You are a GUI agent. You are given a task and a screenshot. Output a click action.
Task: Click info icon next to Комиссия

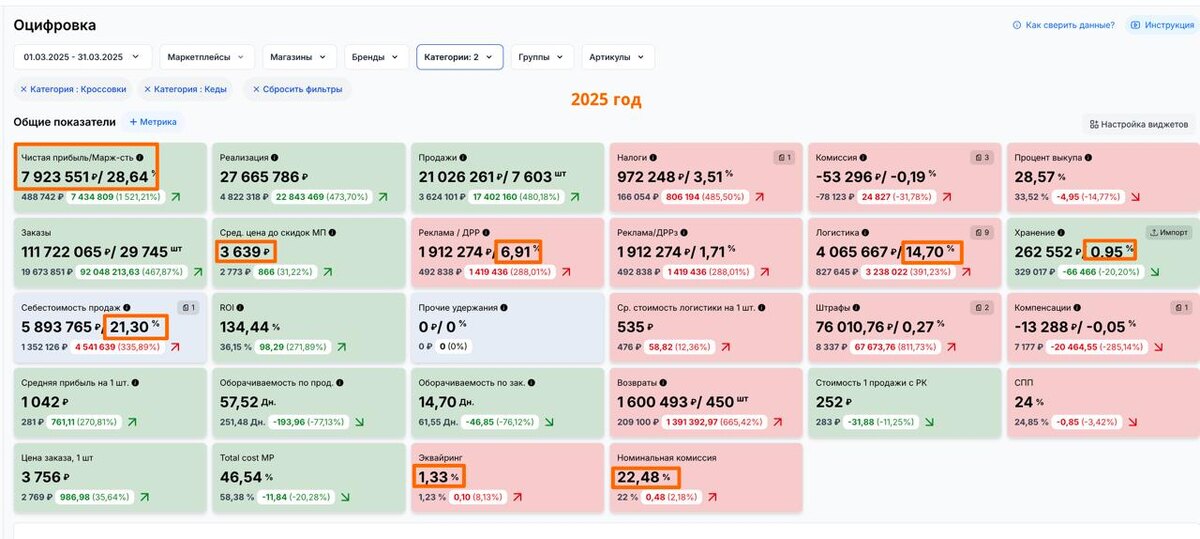point(864,158)
